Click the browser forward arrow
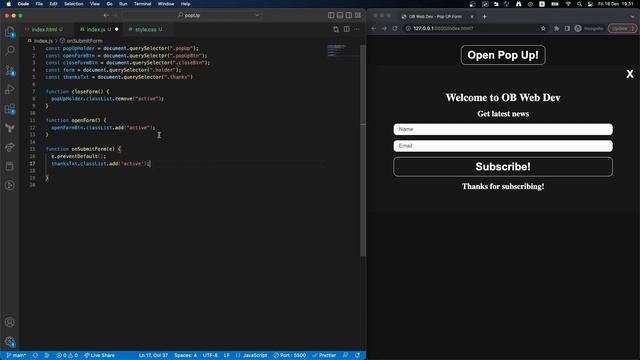The image size is (640, 360). click(384, 29)
